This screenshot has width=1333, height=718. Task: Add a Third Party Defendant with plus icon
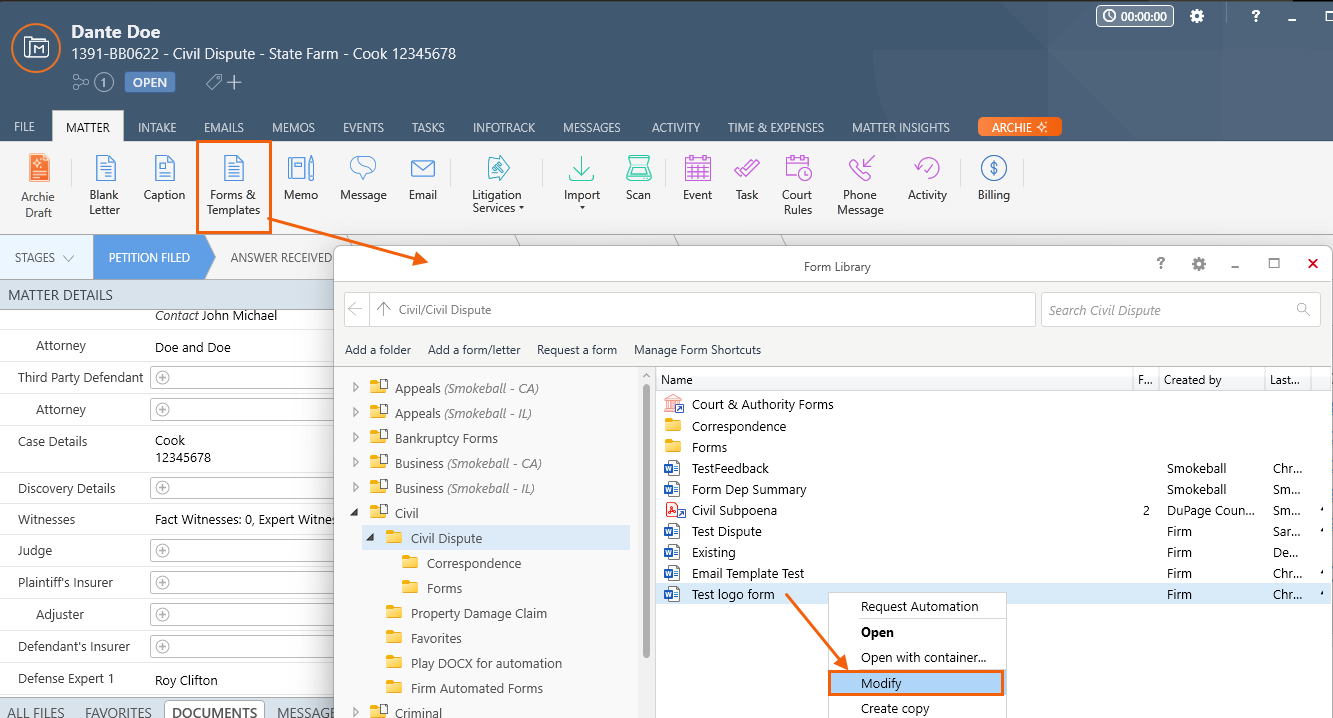click(x=163, y=378)
